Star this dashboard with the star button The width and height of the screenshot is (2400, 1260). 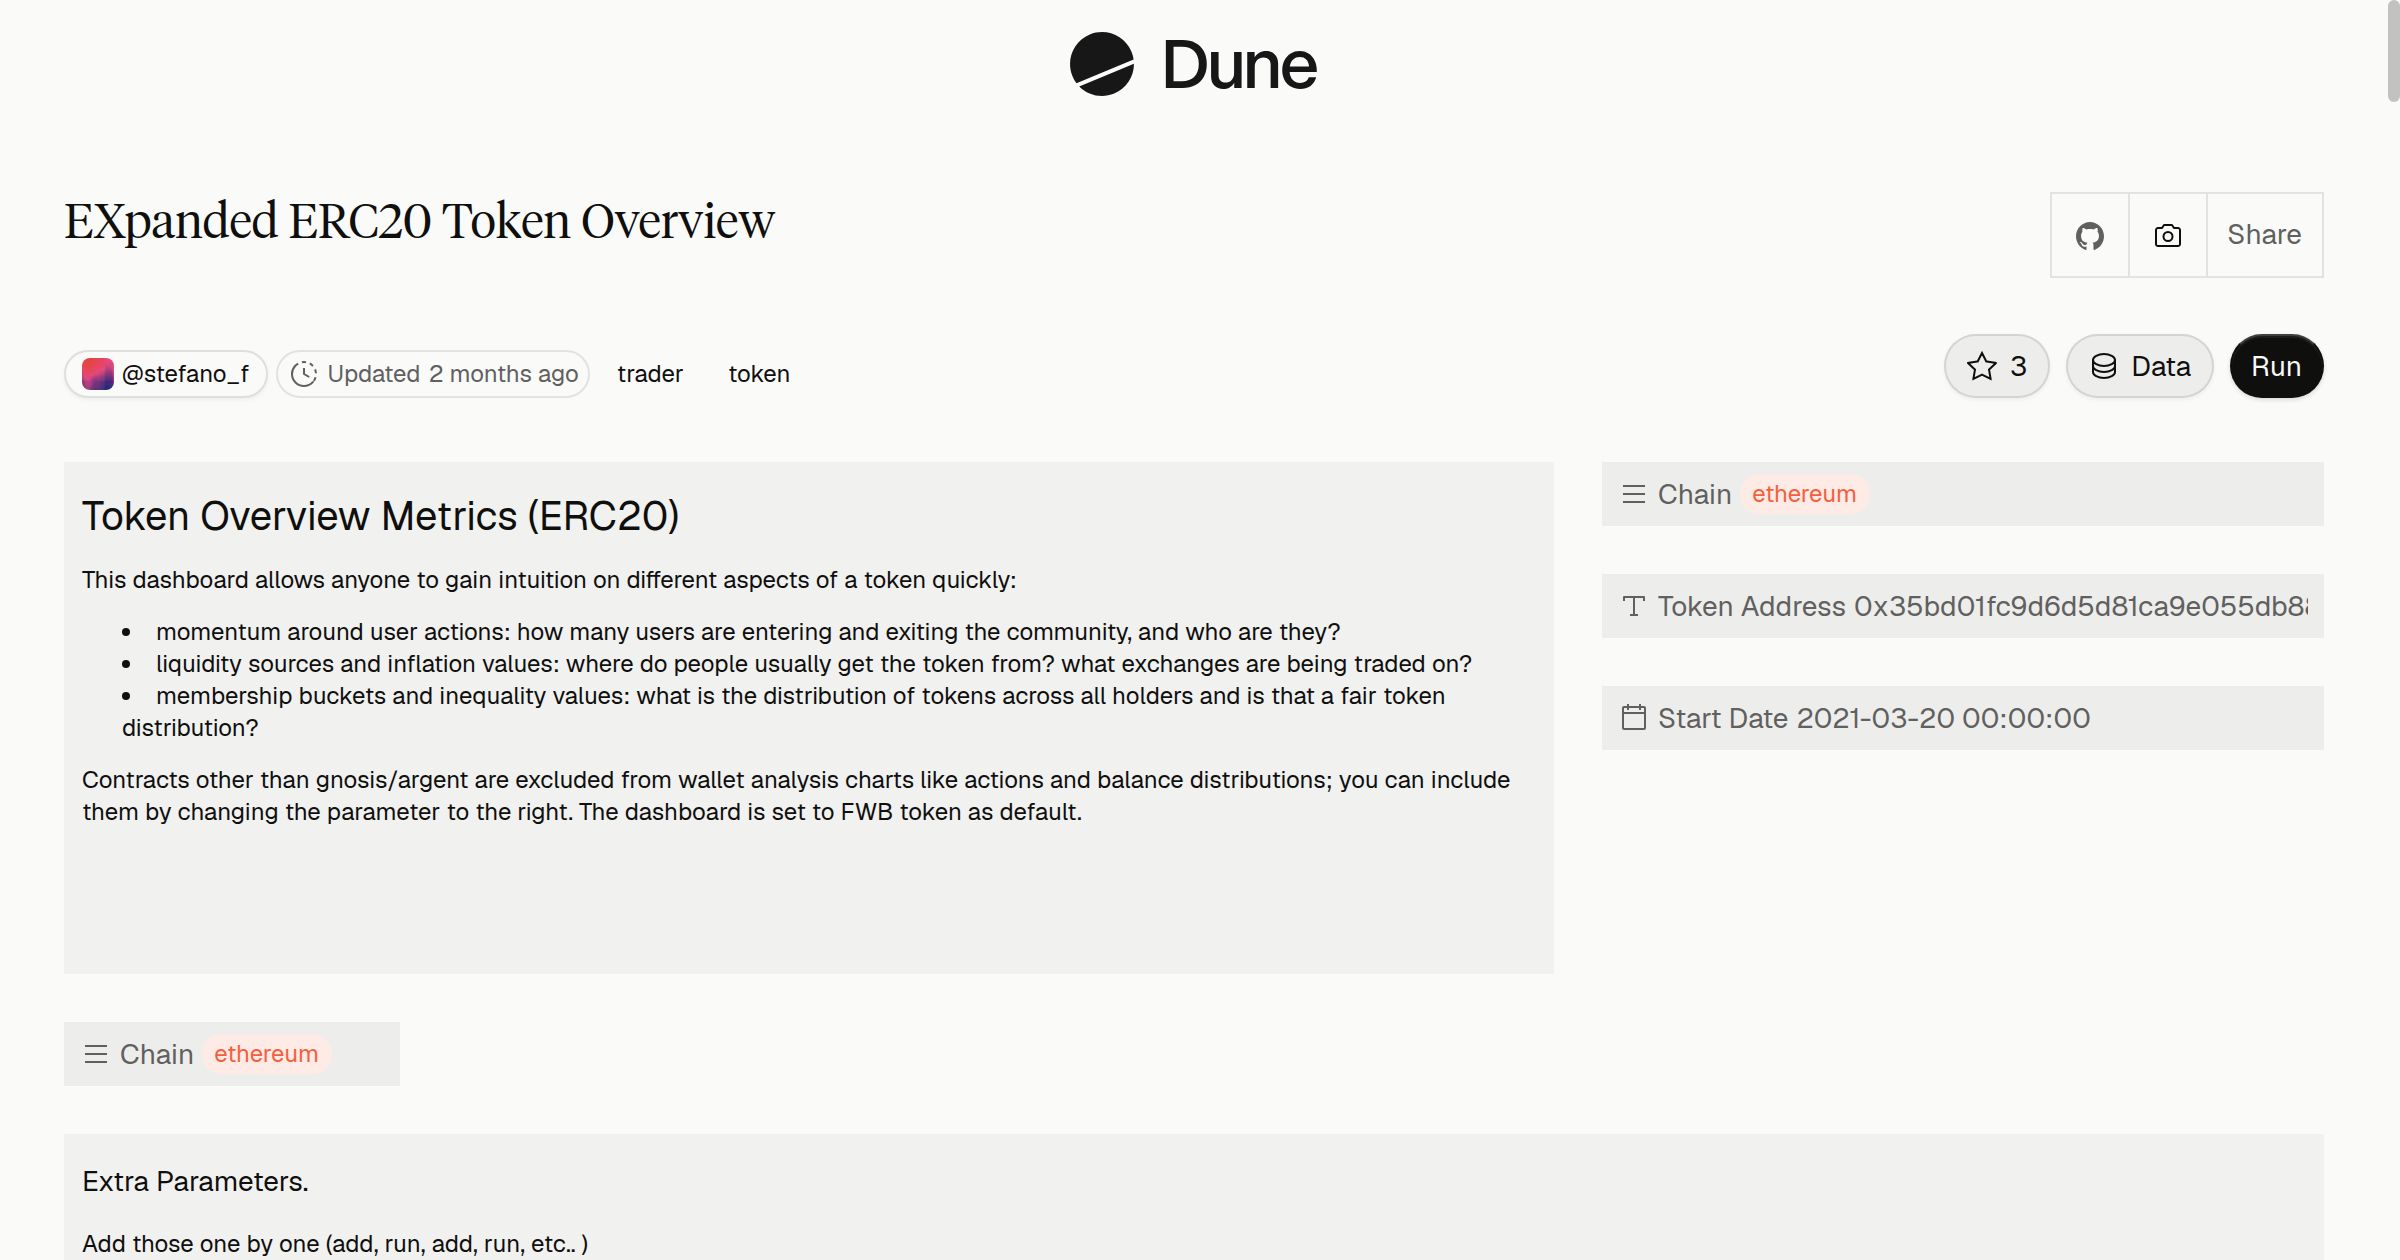point(1997,366)
